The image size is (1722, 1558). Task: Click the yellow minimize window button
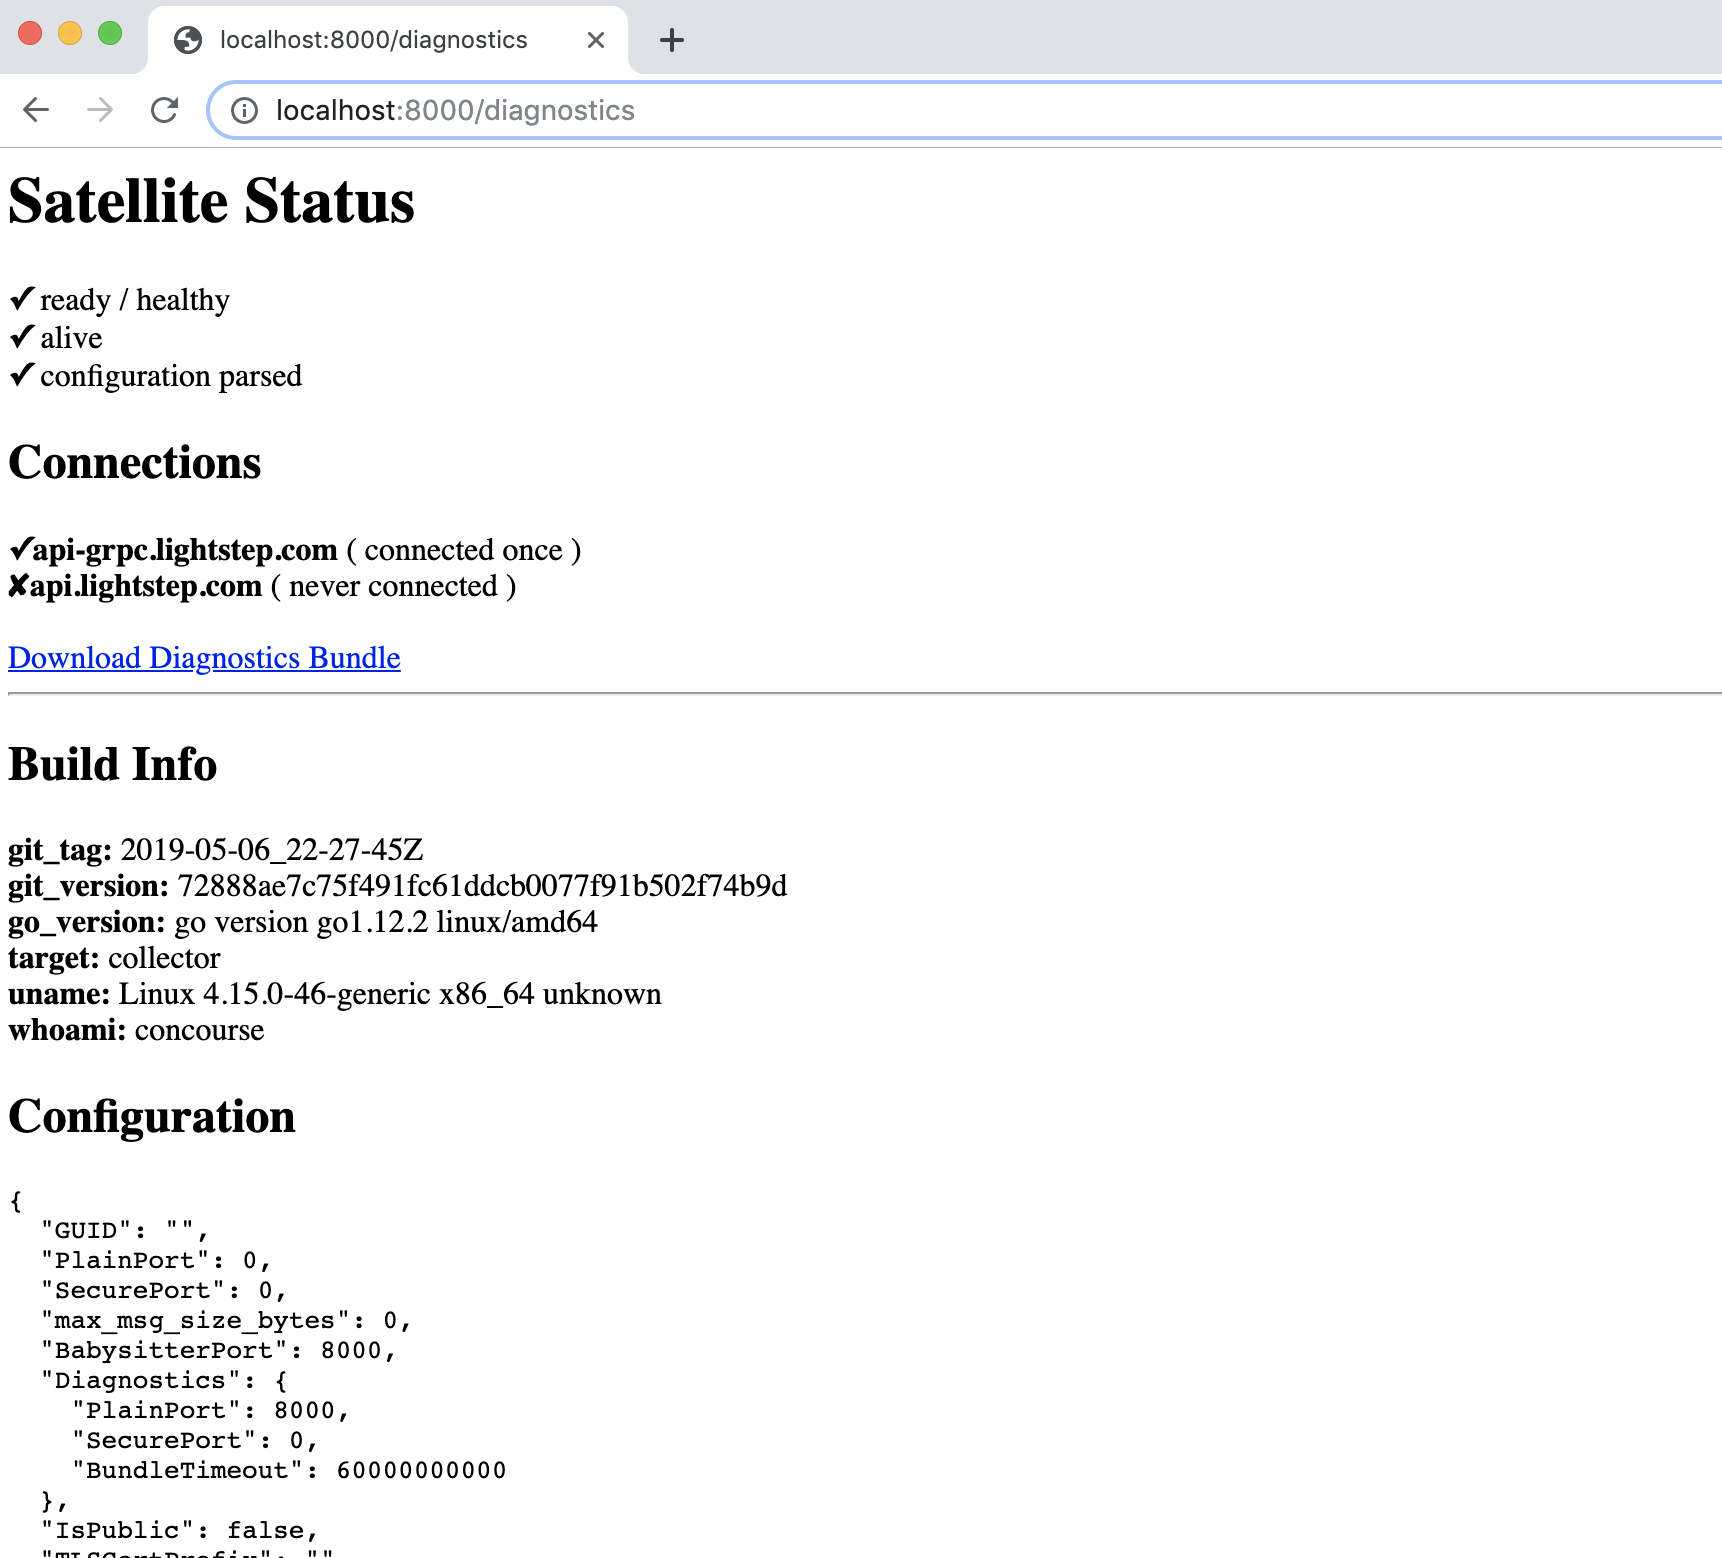70,34
